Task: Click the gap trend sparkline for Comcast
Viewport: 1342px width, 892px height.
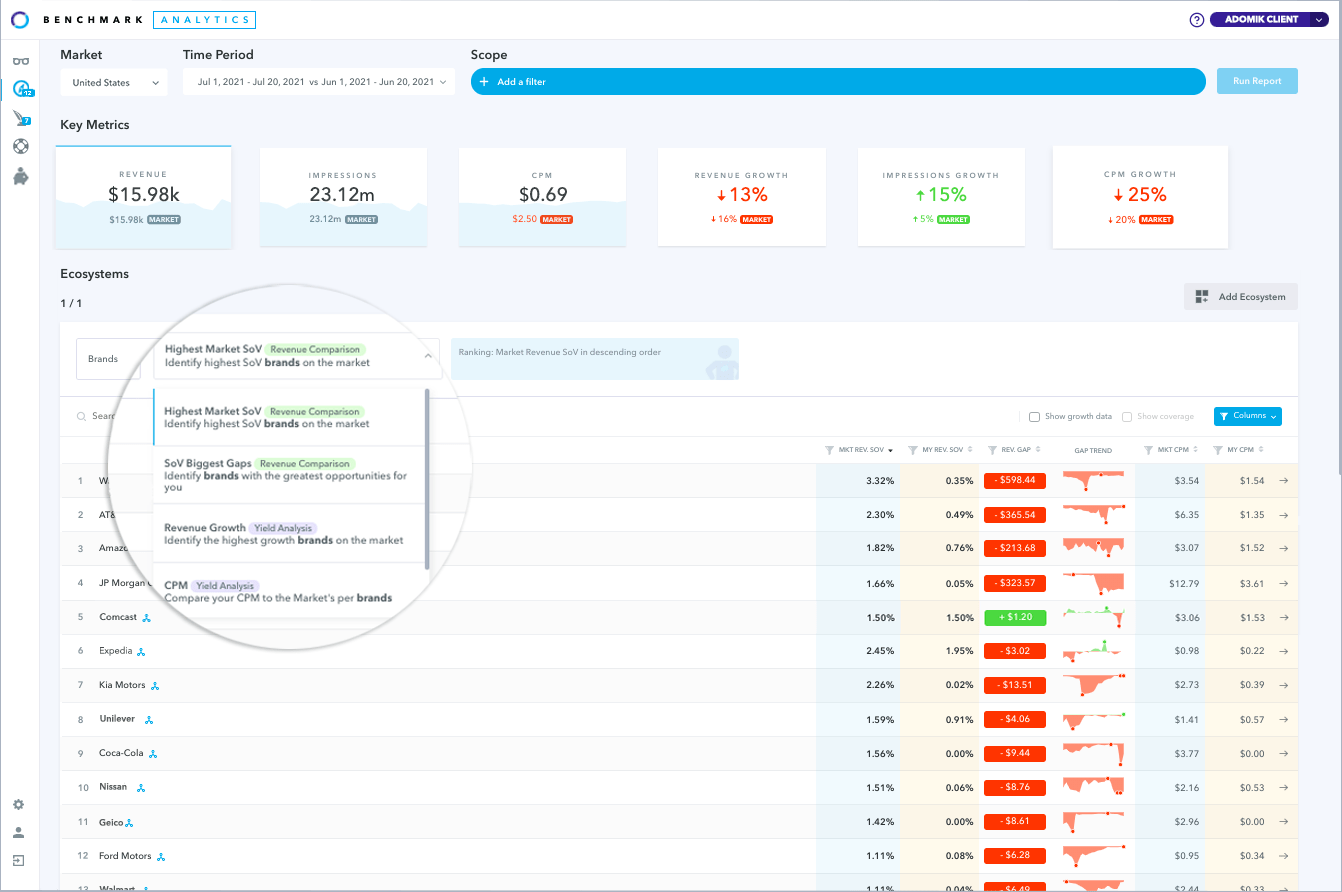Action: click(1093, 617)
